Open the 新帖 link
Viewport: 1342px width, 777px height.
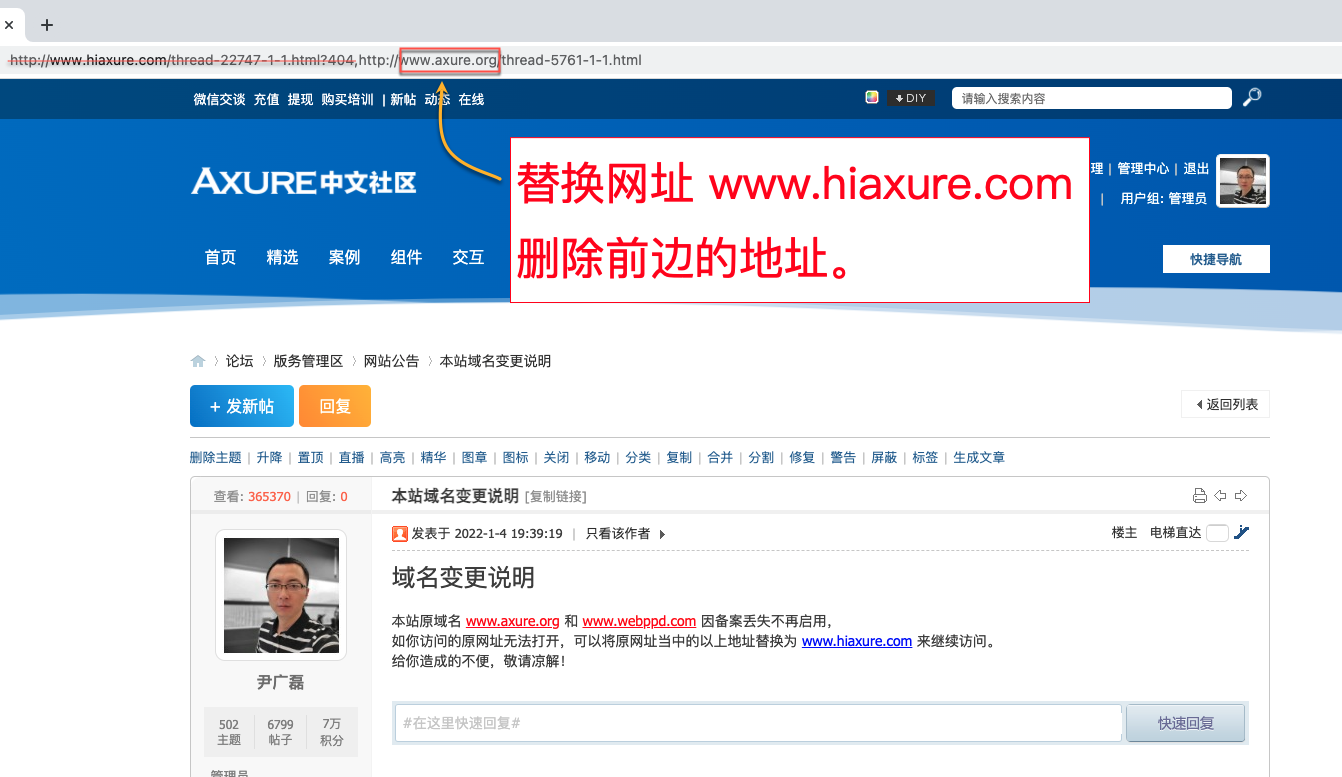[x=403, y=99]
